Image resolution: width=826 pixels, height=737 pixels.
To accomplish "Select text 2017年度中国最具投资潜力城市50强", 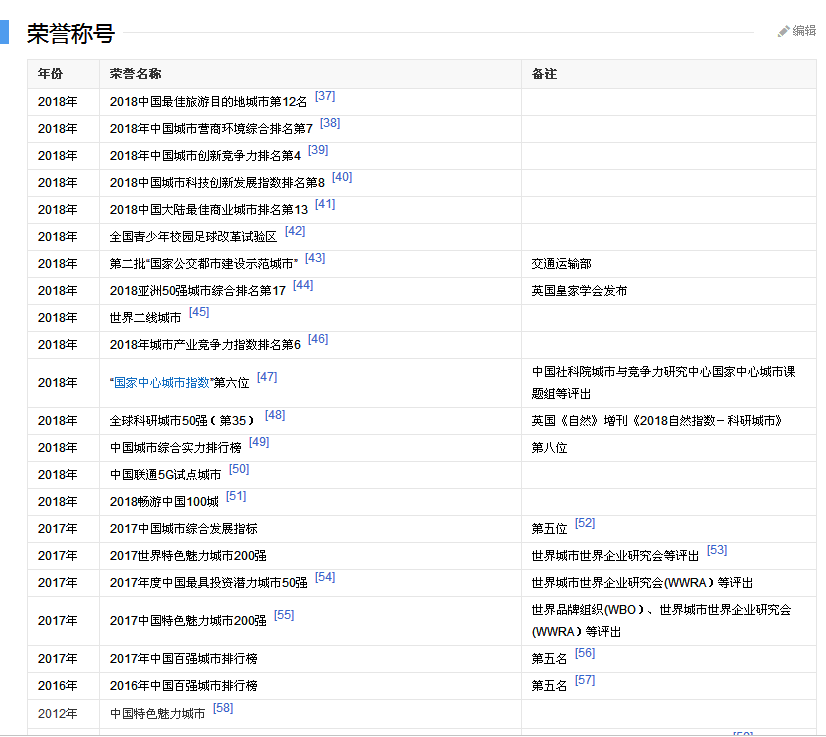I will coord(209,583).
